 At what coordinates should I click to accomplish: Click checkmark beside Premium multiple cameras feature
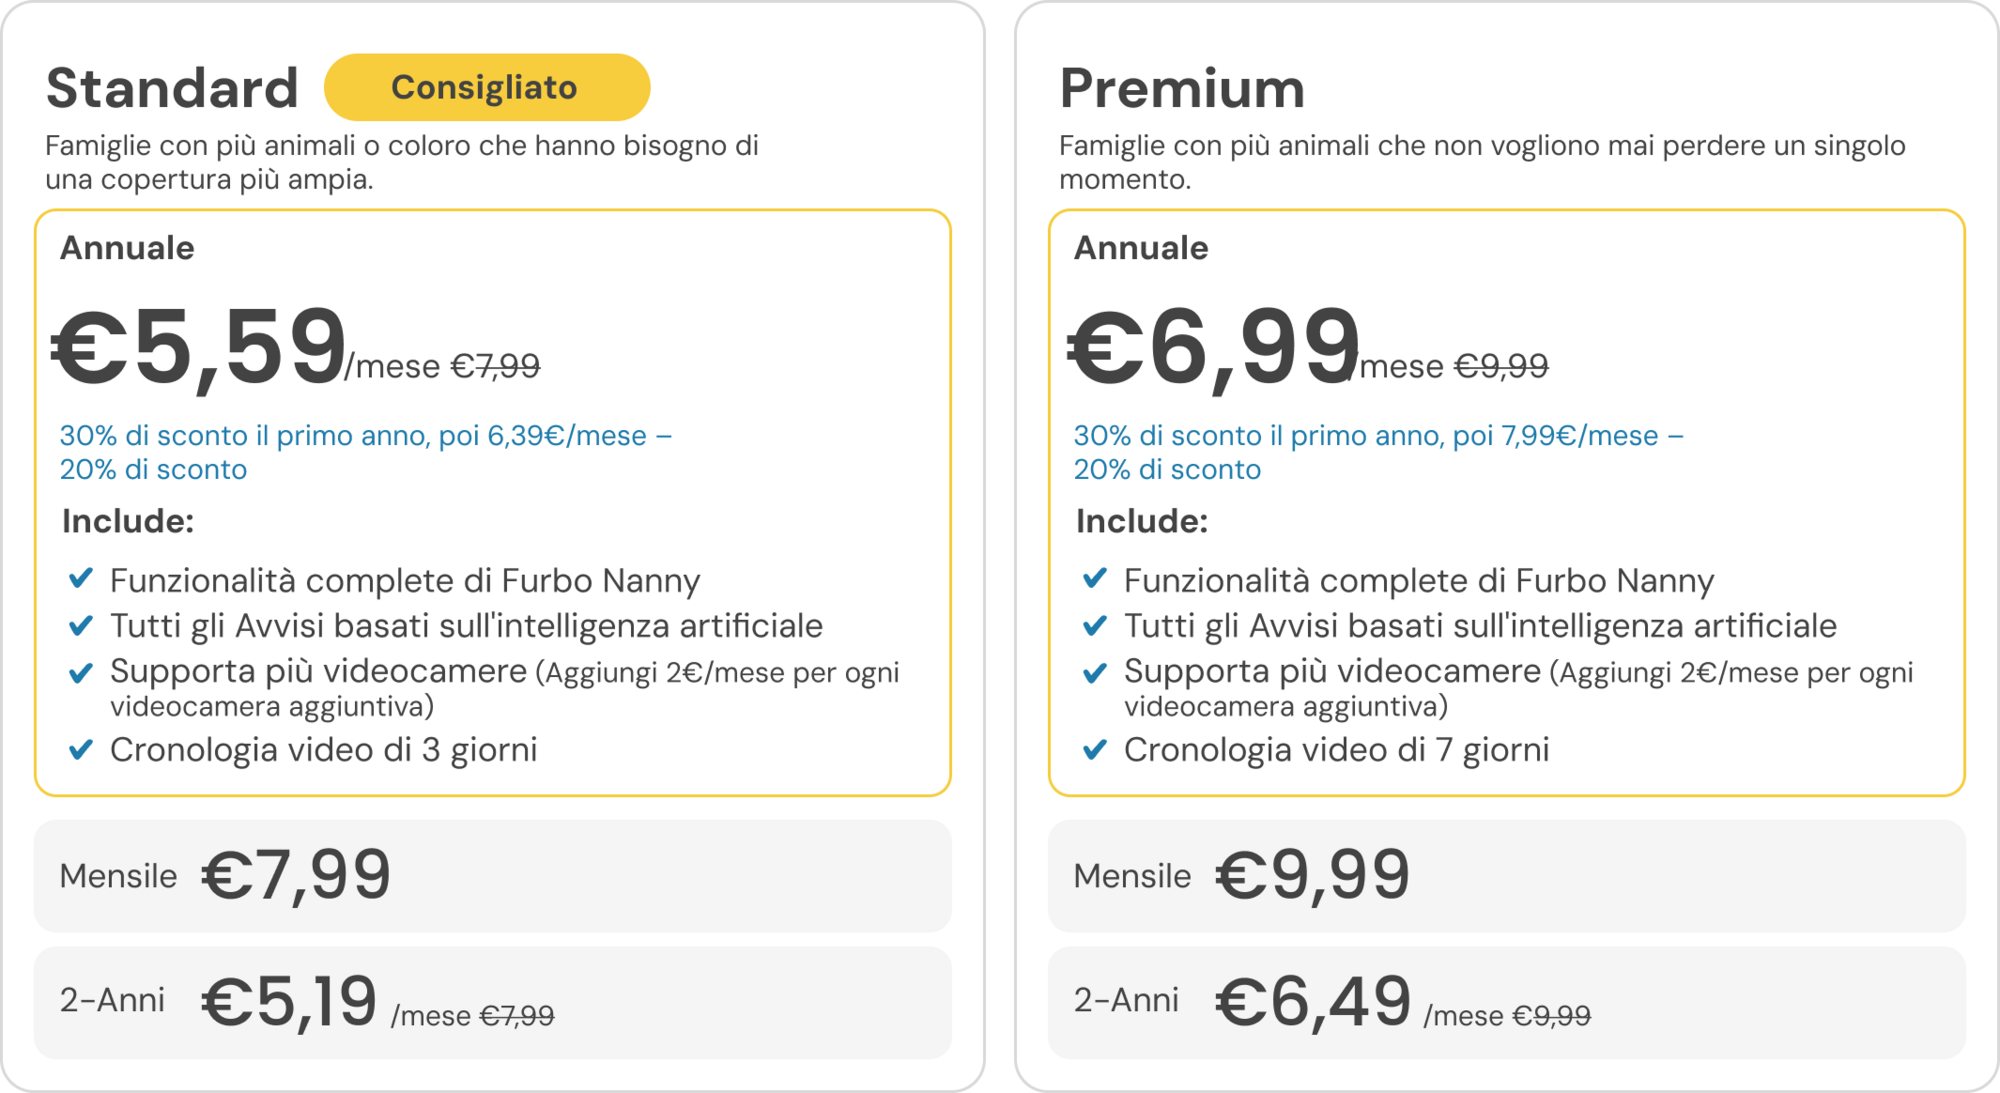1095,672
